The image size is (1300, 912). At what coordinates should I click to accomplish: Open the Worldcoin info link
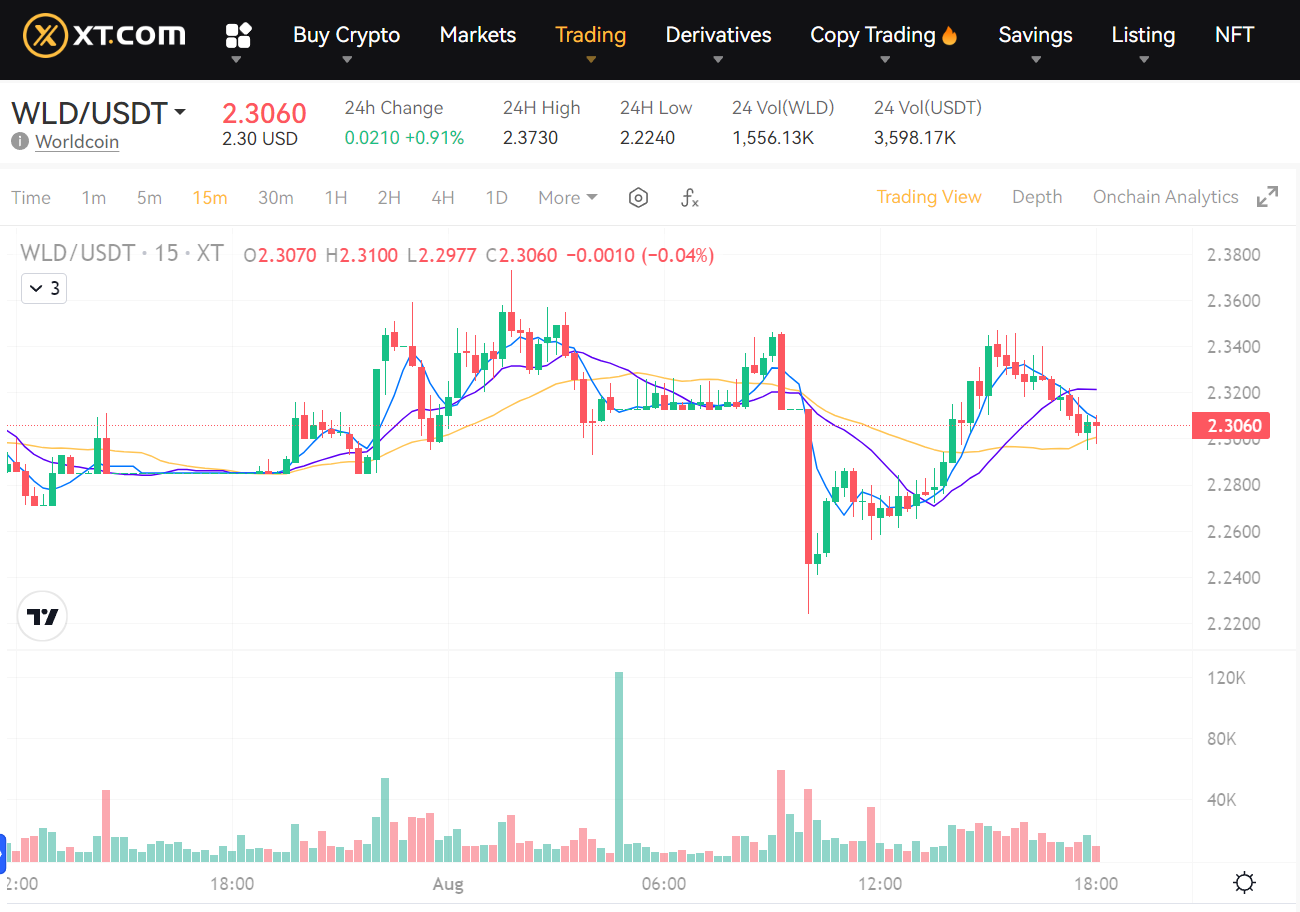pyautogui.click(x=77, y=142)
